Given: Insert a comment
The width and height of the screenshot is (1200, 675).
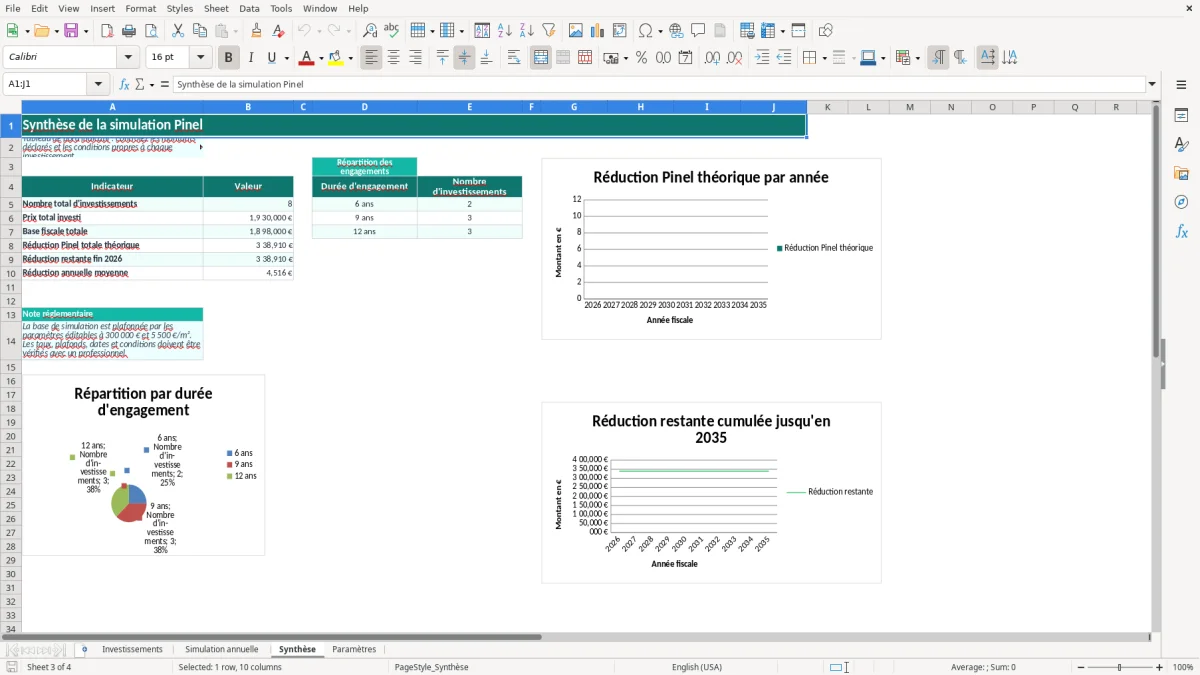Looking at the screenshot, I should (698, 31).
